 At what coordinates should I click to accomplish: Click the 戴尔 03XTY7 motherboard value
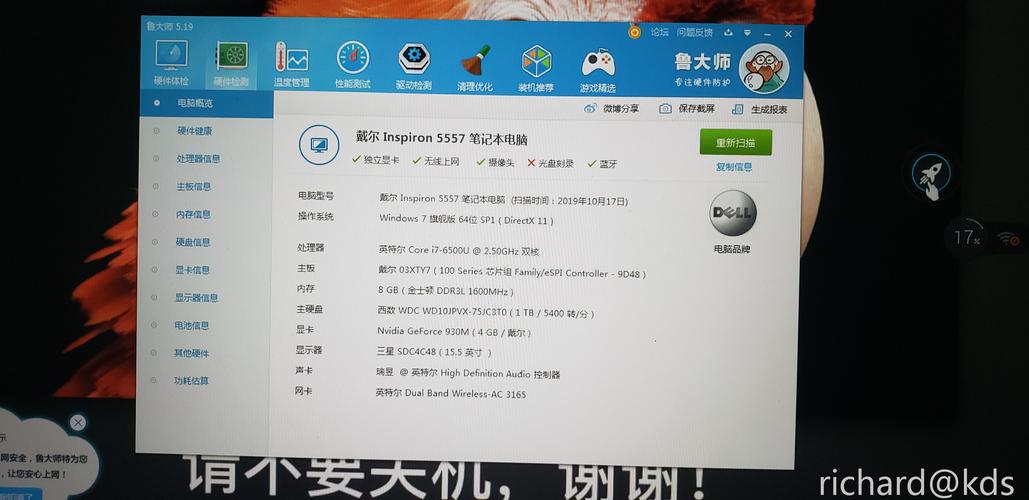[x=512, y=272]
